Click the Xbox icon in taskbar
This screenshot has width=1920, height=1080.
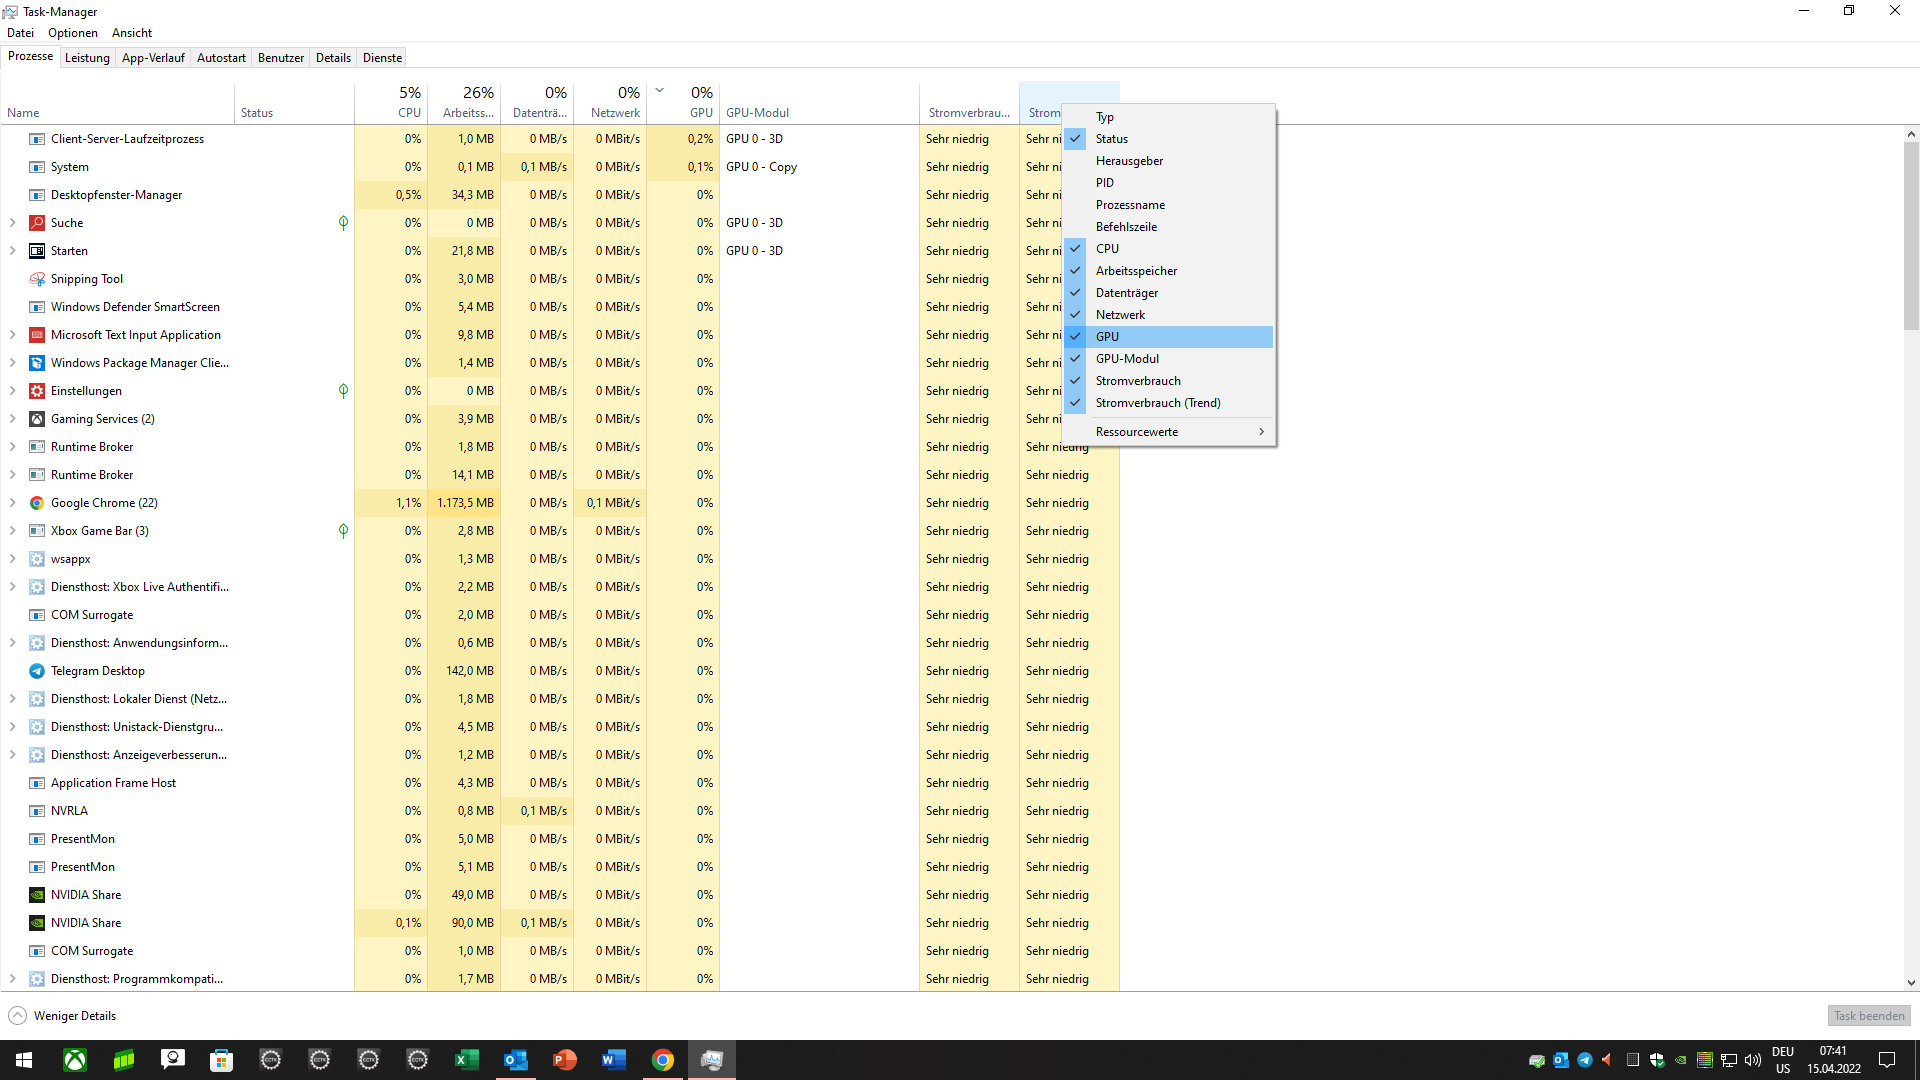point(75,1060)
